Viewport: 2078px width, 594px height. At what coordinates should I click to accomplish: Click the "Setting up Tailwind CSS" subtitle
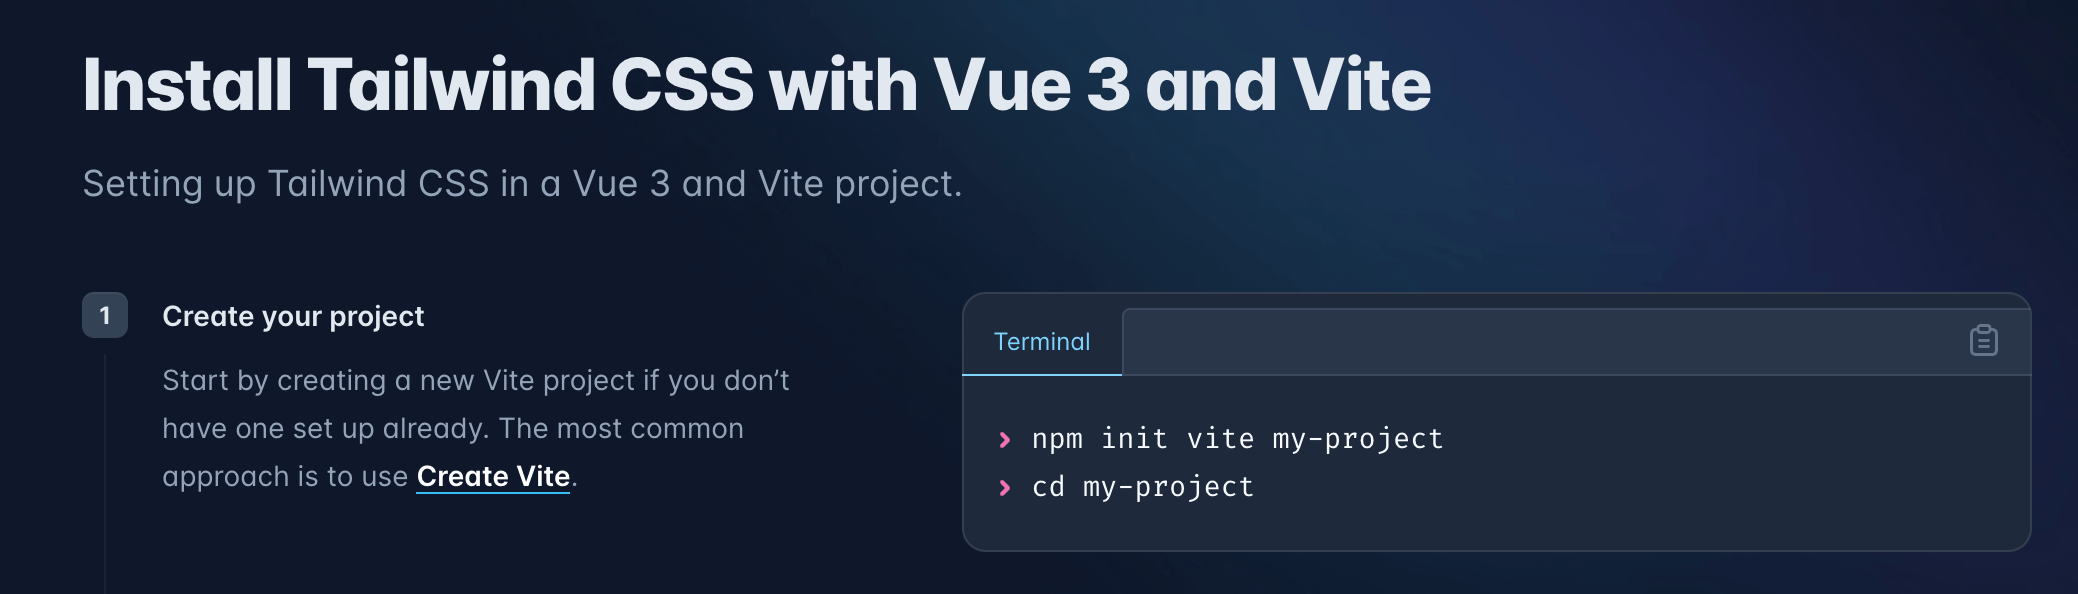[522, 184]
